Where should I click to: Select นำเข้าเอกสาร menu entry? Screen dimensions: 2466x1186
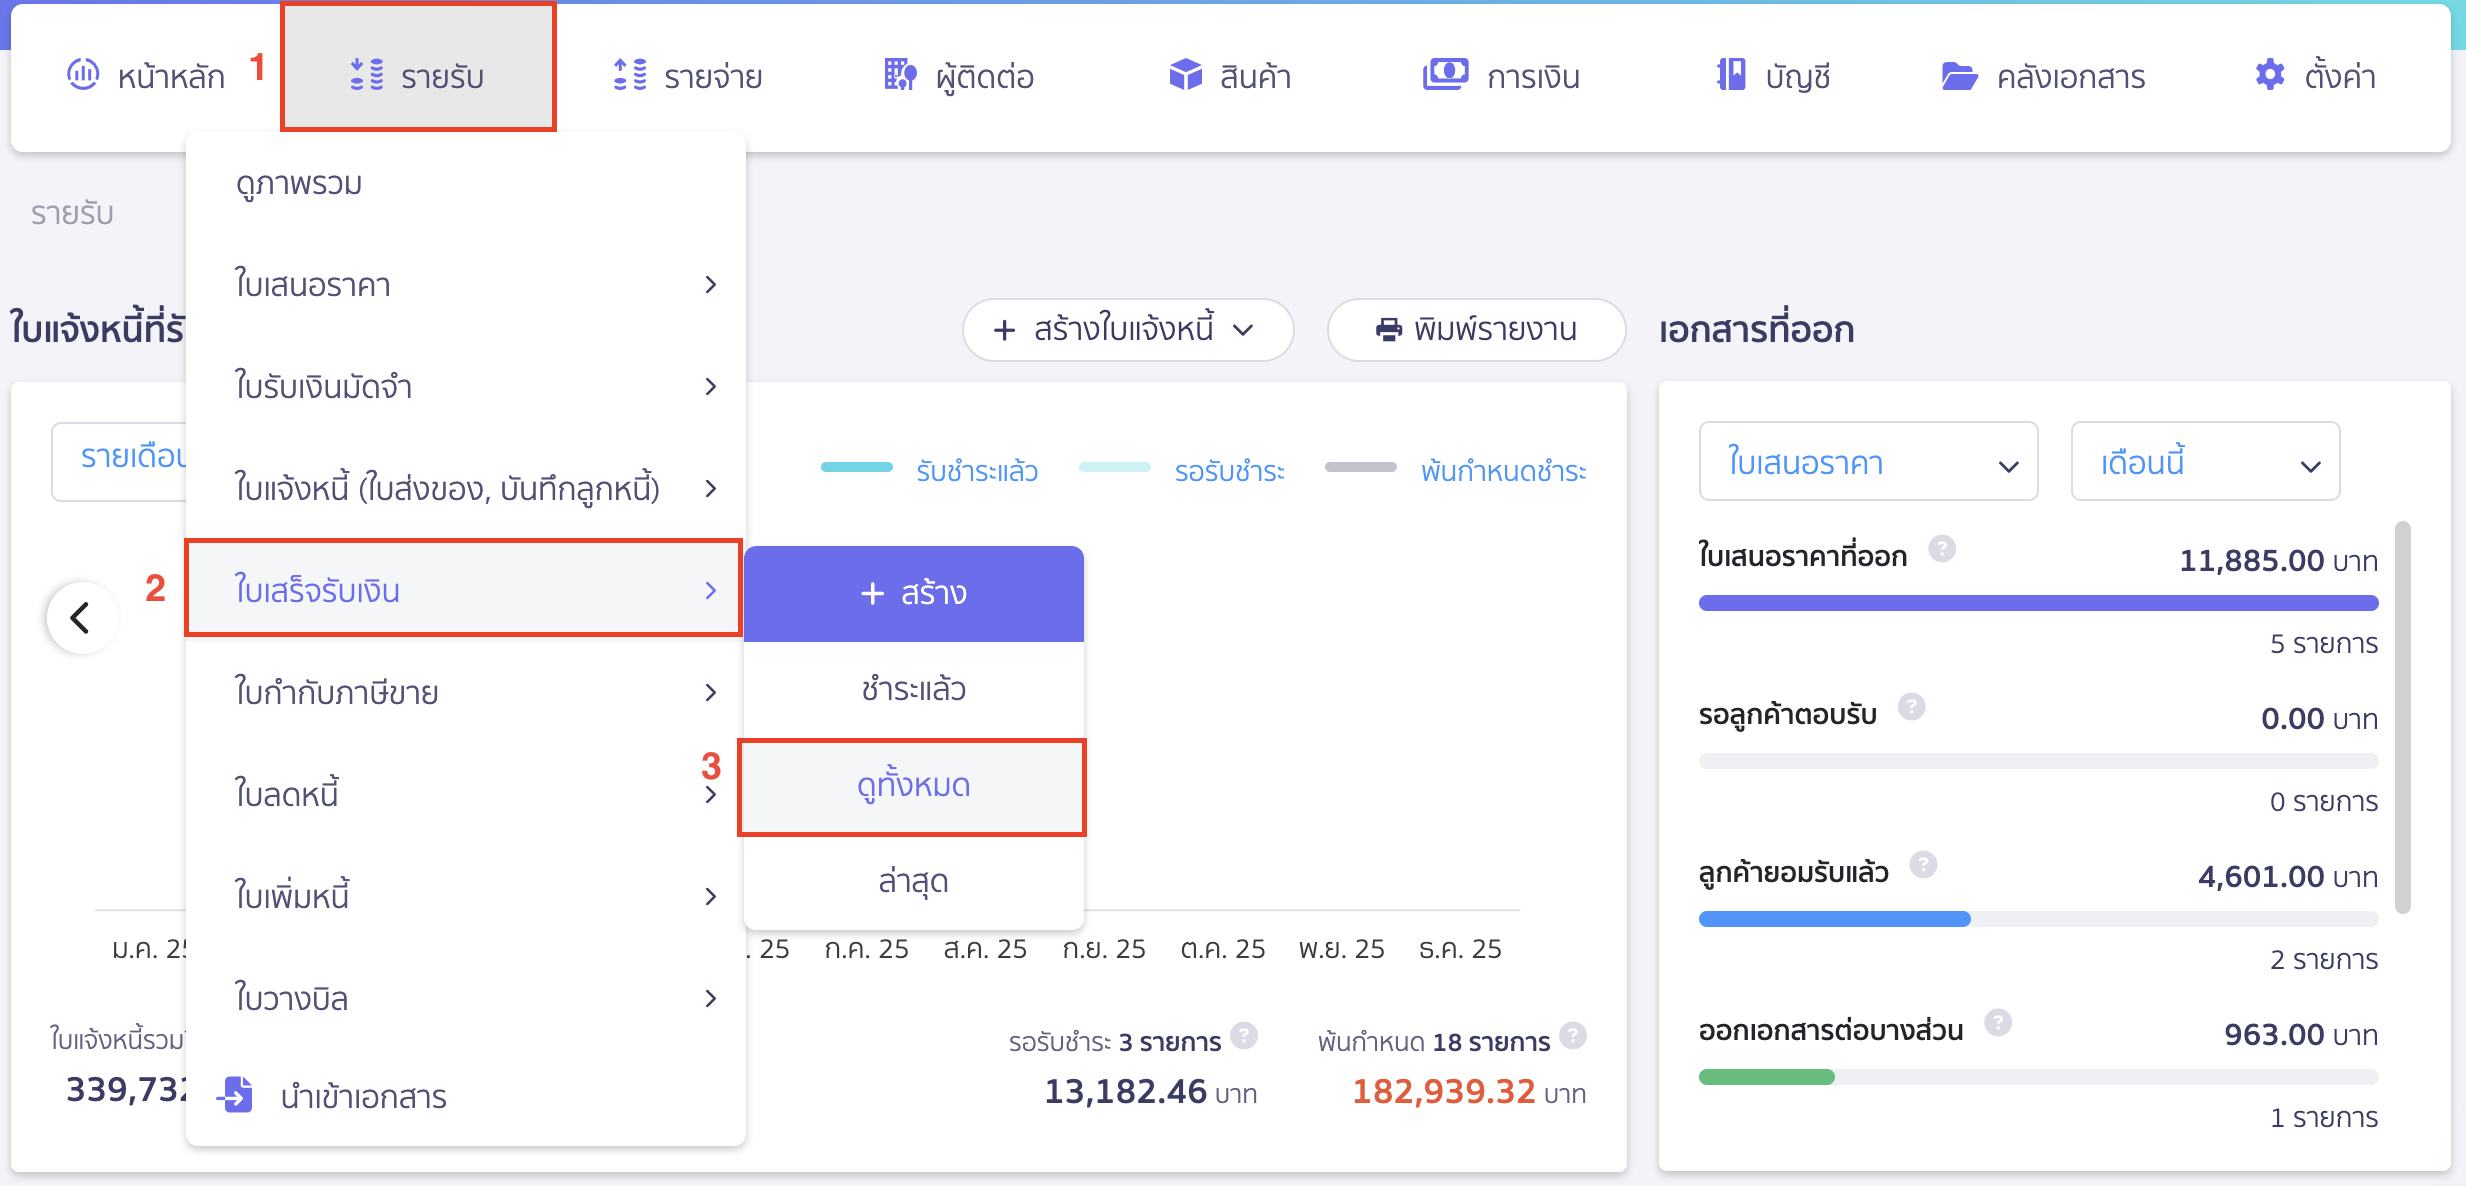click(466, 1096)
